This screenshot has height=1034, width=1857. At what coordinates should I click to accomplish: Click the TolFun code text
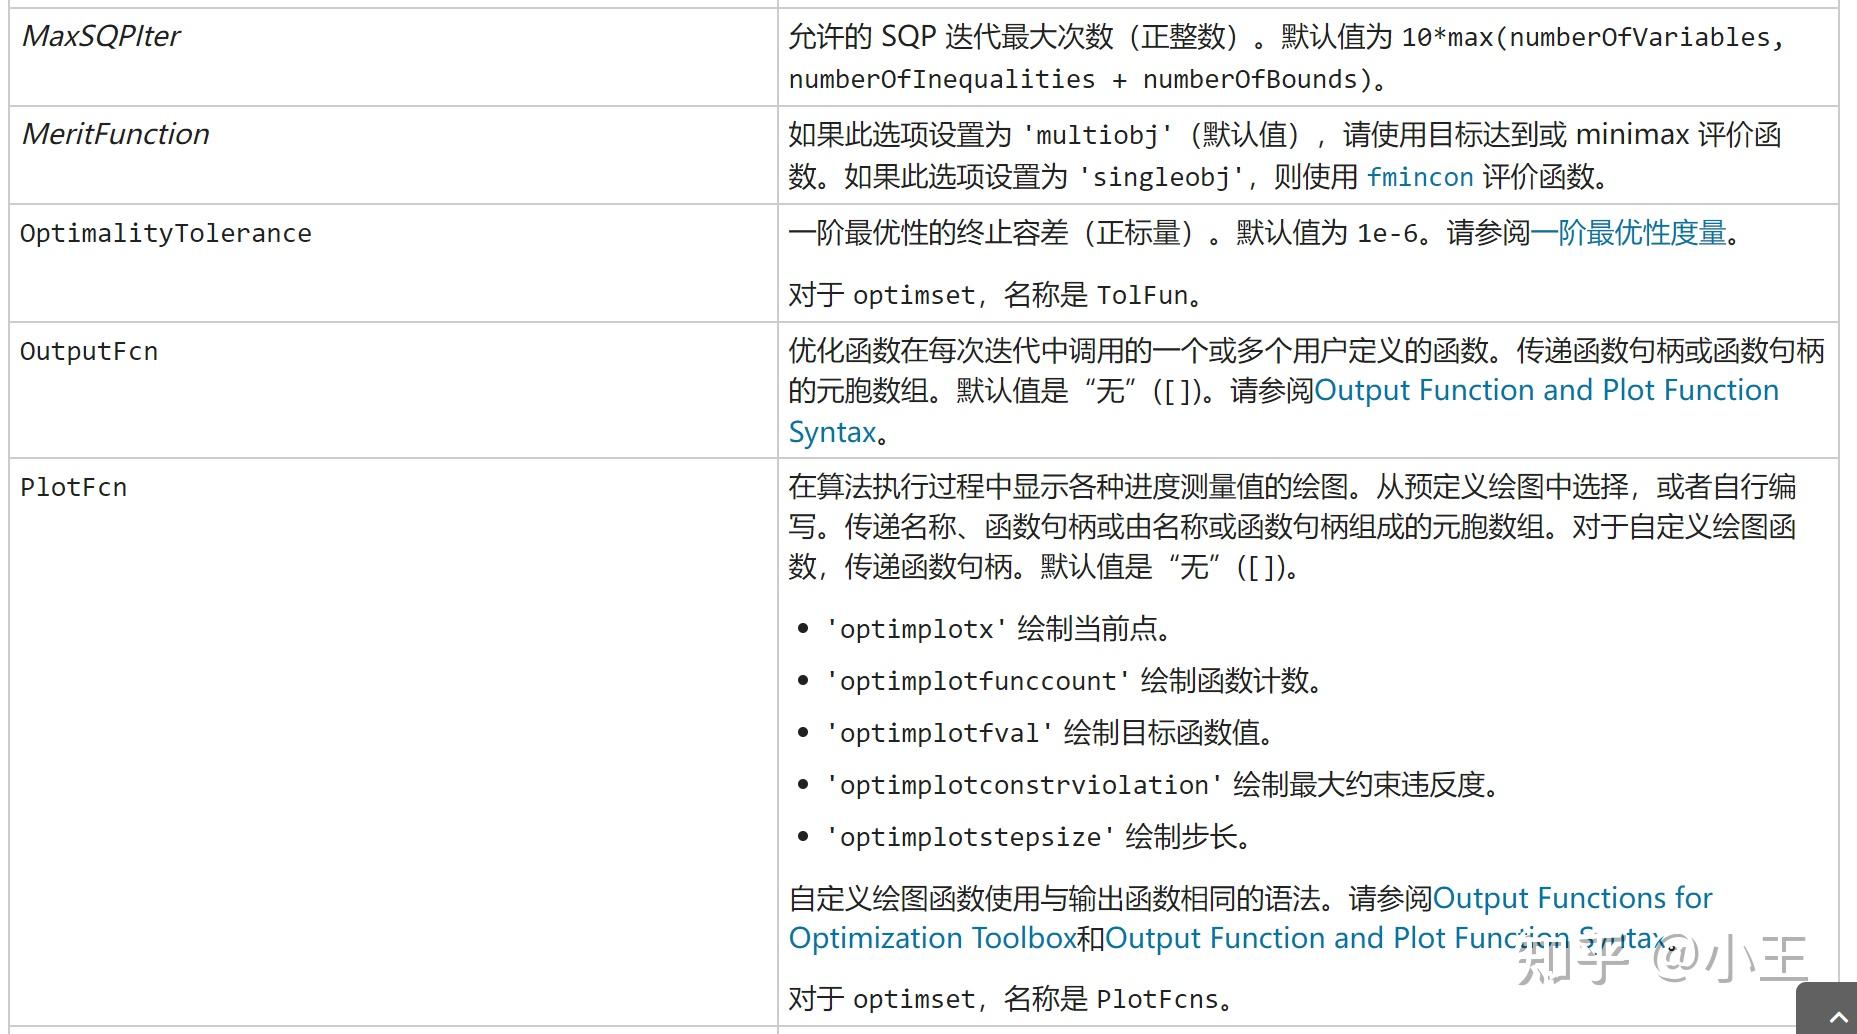[x=1142, y=295]
